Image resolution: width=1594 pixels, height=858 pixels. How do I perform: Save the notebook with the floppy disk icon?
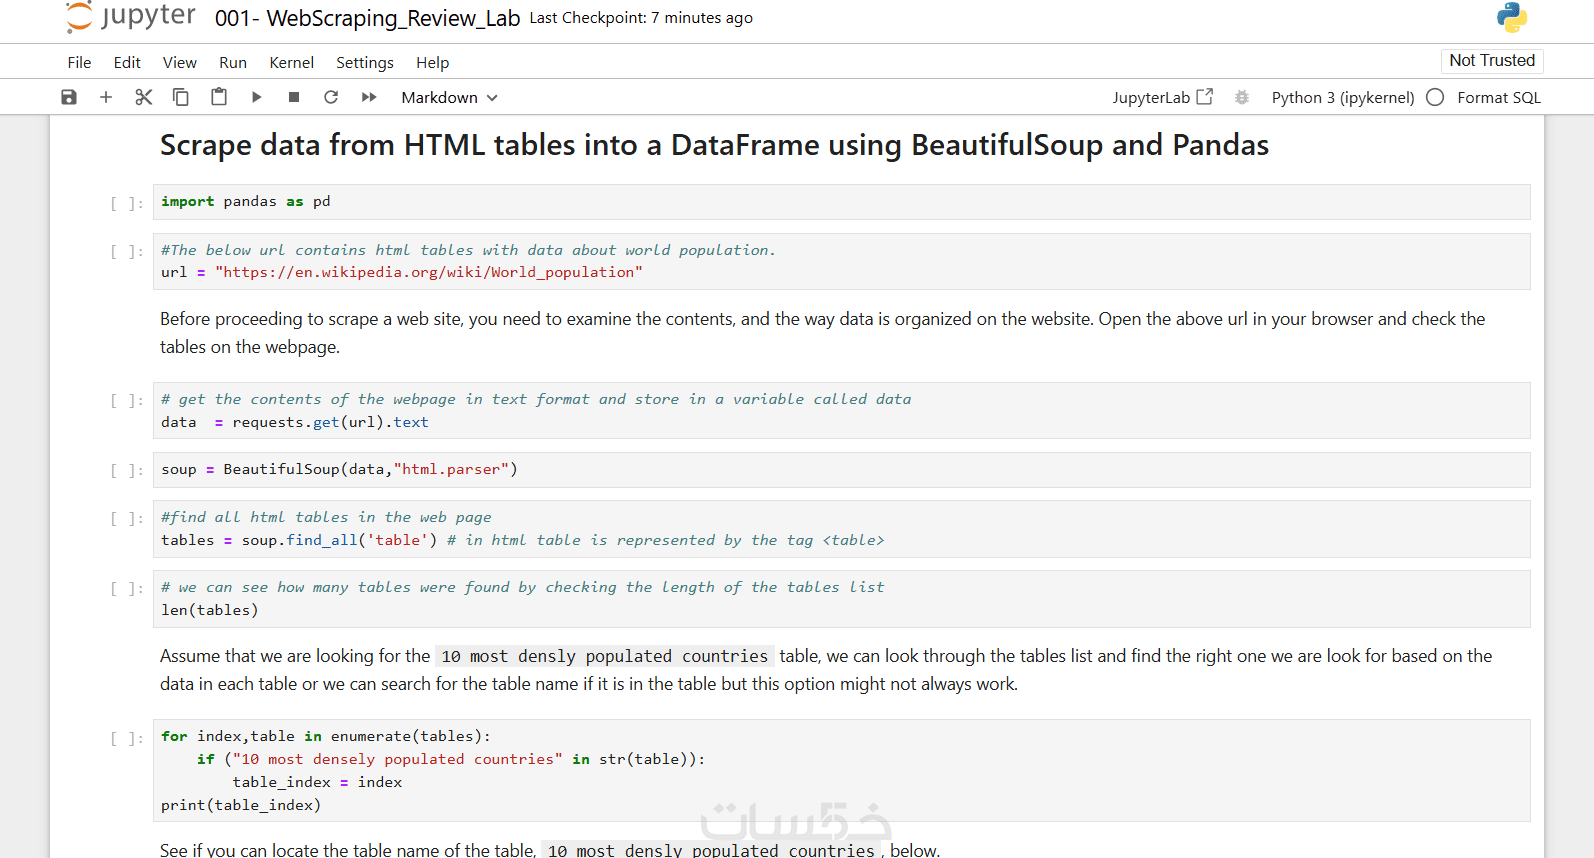coord(69,97)
